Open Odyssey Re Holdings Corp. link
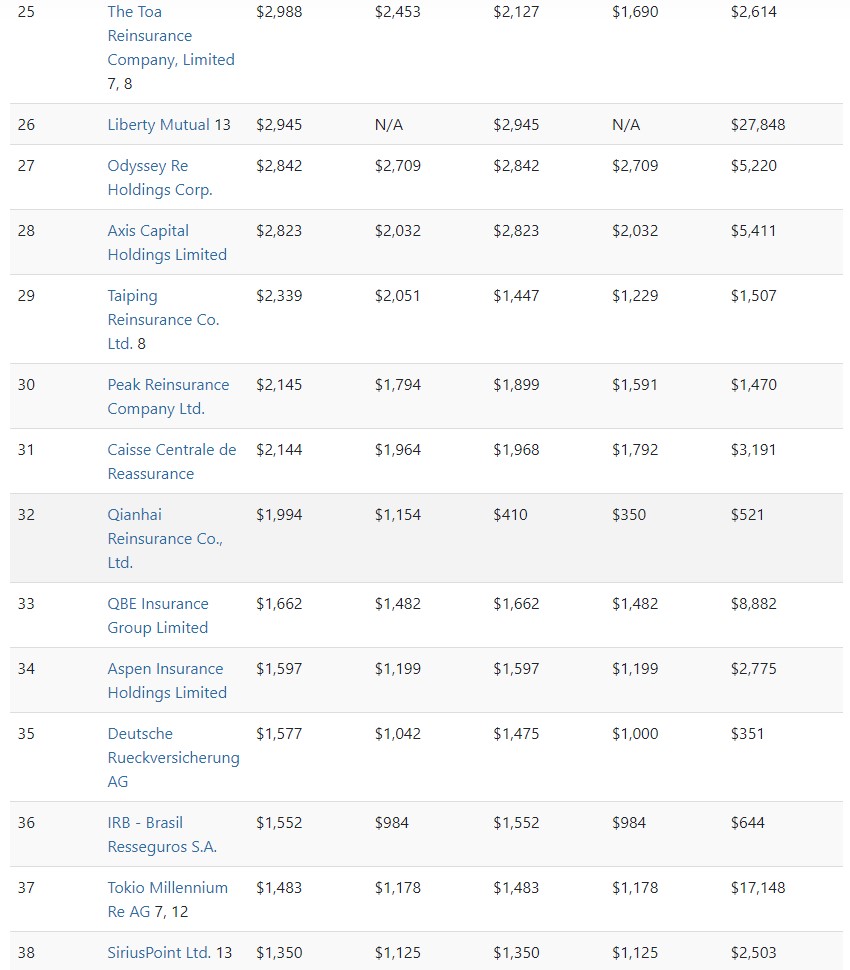Image resolution: width=850 pixels, height=970 pixels. coord(160,178)
